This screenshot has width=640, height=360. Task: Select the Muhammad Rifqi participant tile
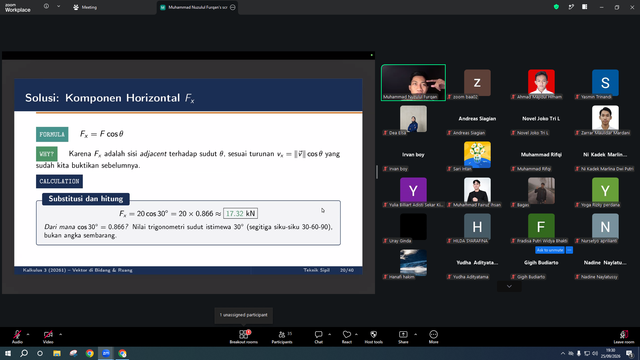[541, 155]
